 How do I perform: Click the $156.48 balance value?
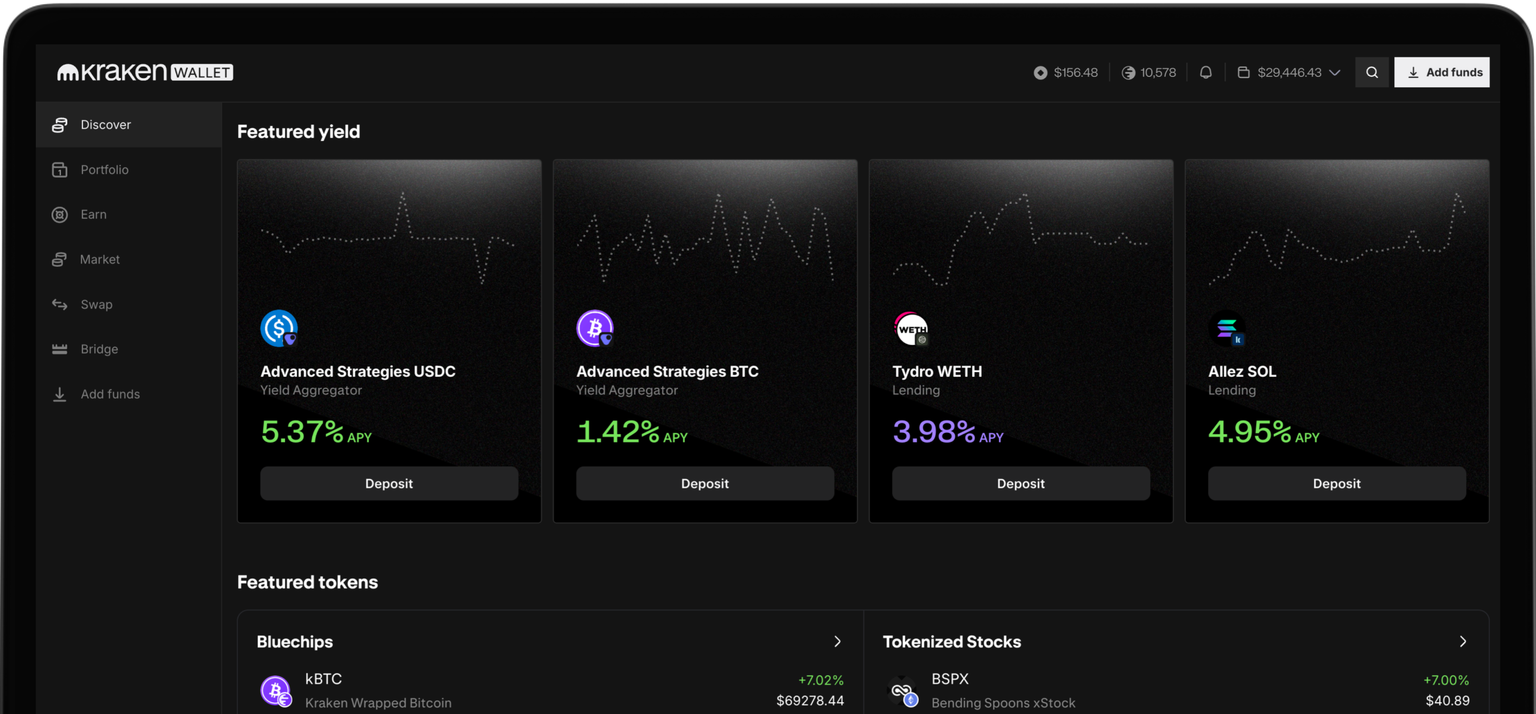pos(1076,73)
